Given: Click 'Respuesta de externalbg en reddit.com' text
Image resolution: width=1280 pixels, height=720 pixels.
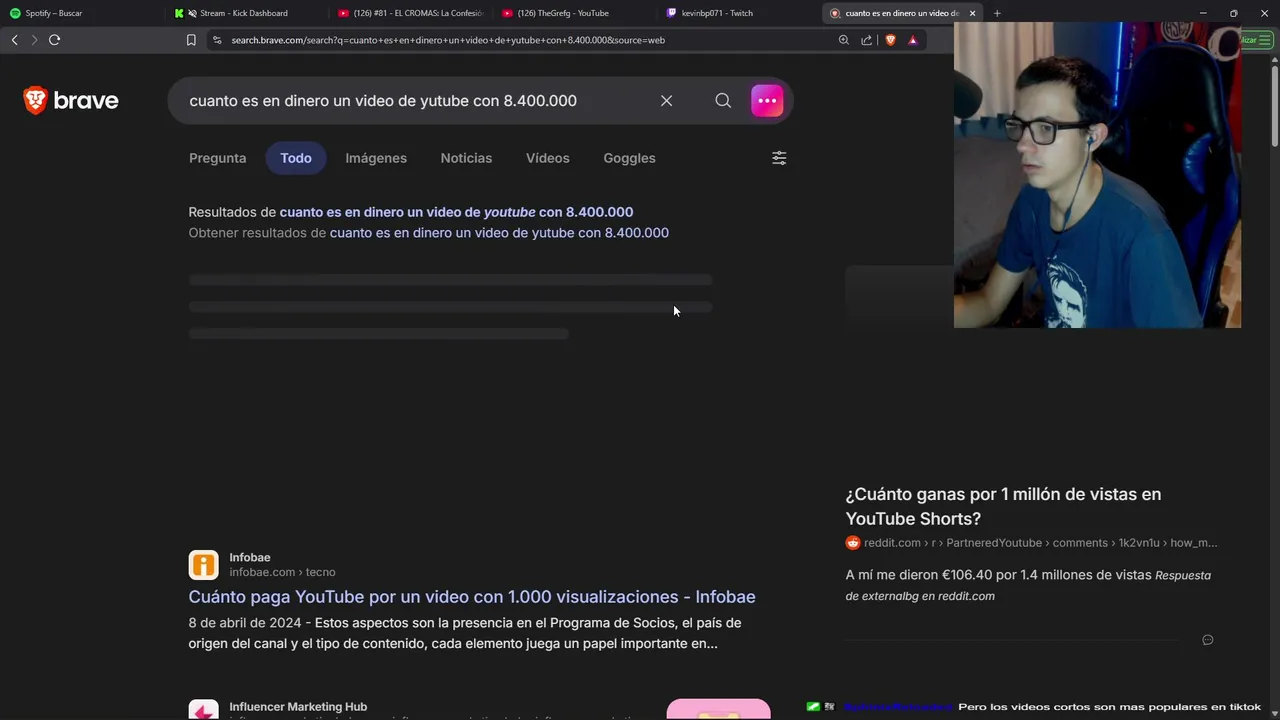Looking at the screenshot, I should [x=1028, y=585].
